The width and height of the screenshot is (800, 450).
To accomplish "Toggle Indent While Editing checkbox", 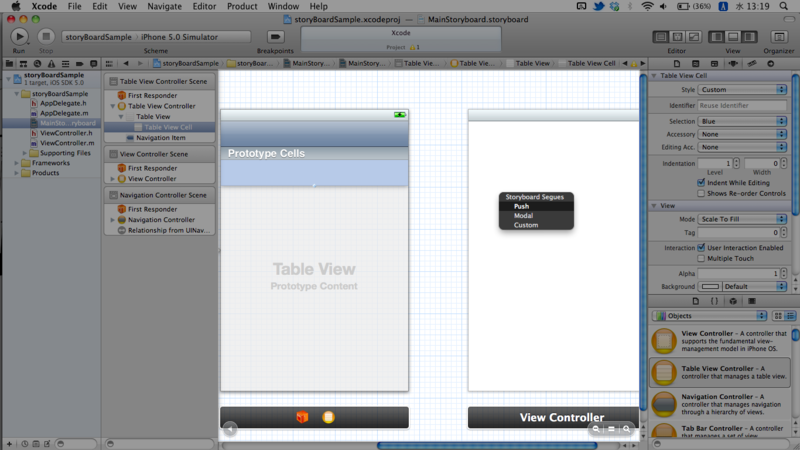I will click(701, 183).
